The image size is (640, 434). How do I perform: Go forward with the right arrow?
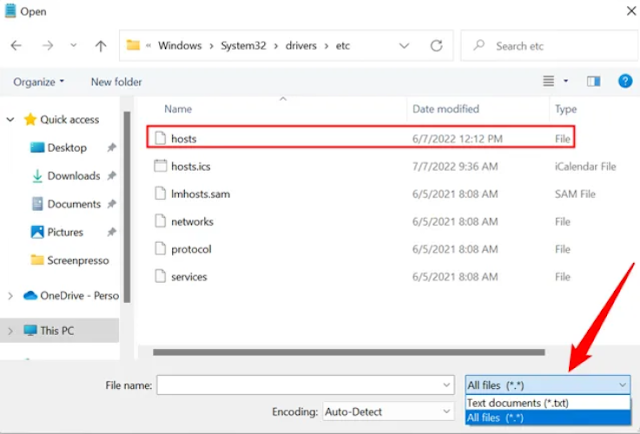tap(48, 45)
